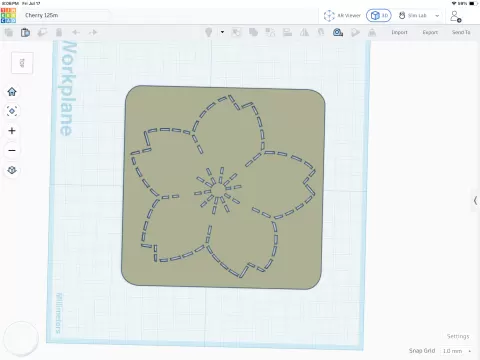Click the Copy icon in toolbar

coord(9,32)
